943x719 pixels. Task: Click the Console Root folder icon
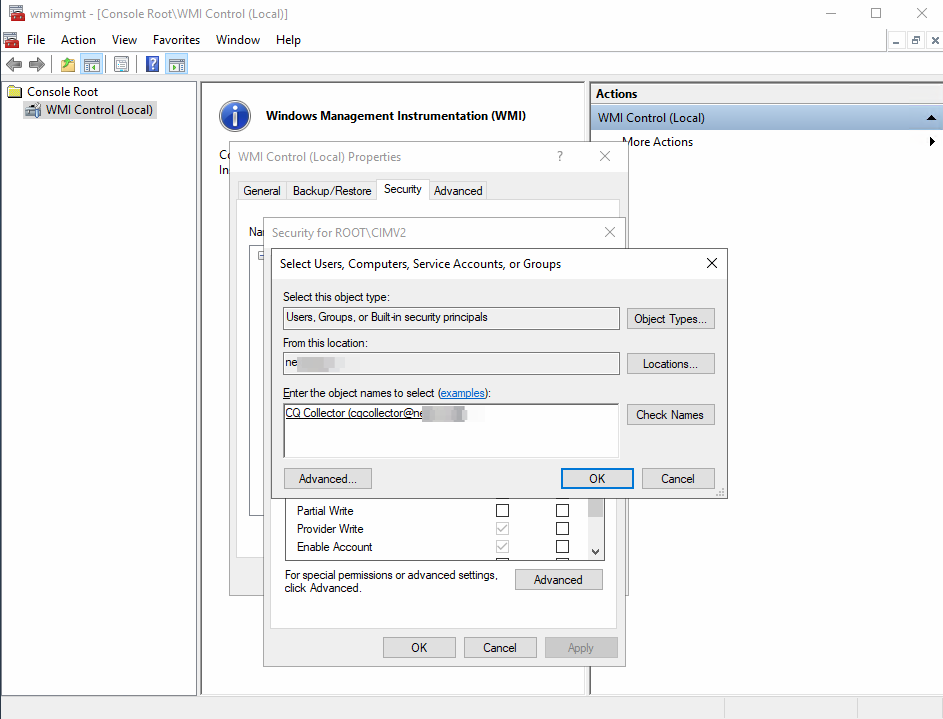pyautogui.click(x=14, y=91)
